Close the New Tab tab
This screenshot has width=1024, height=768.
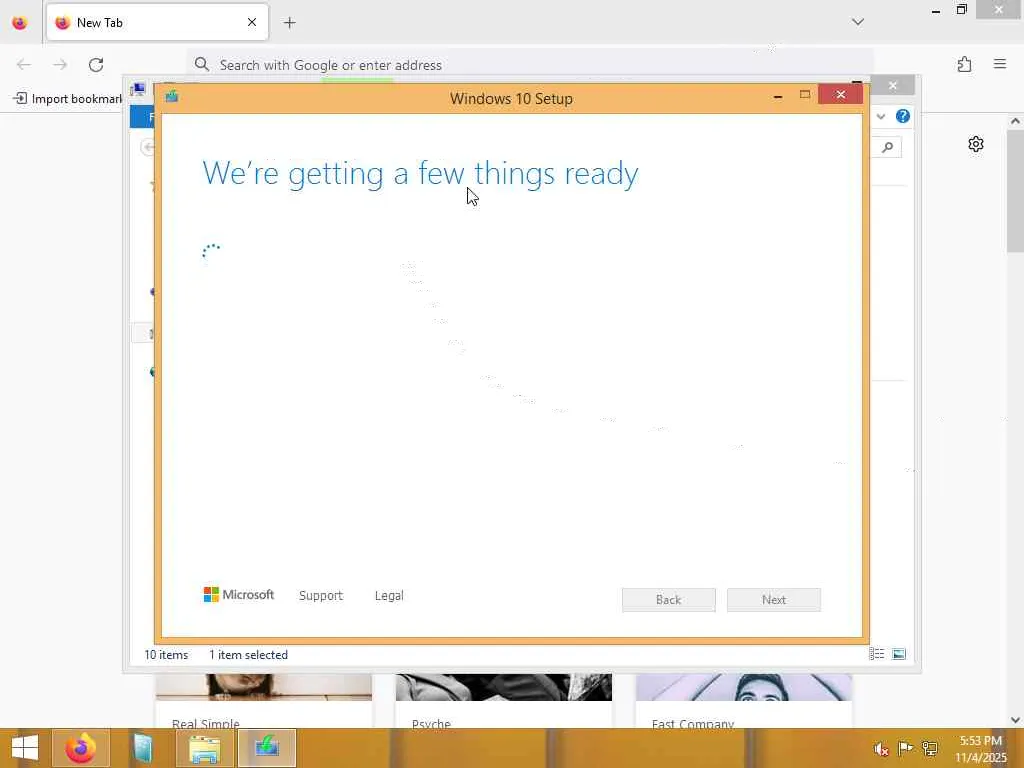(252, 22)
